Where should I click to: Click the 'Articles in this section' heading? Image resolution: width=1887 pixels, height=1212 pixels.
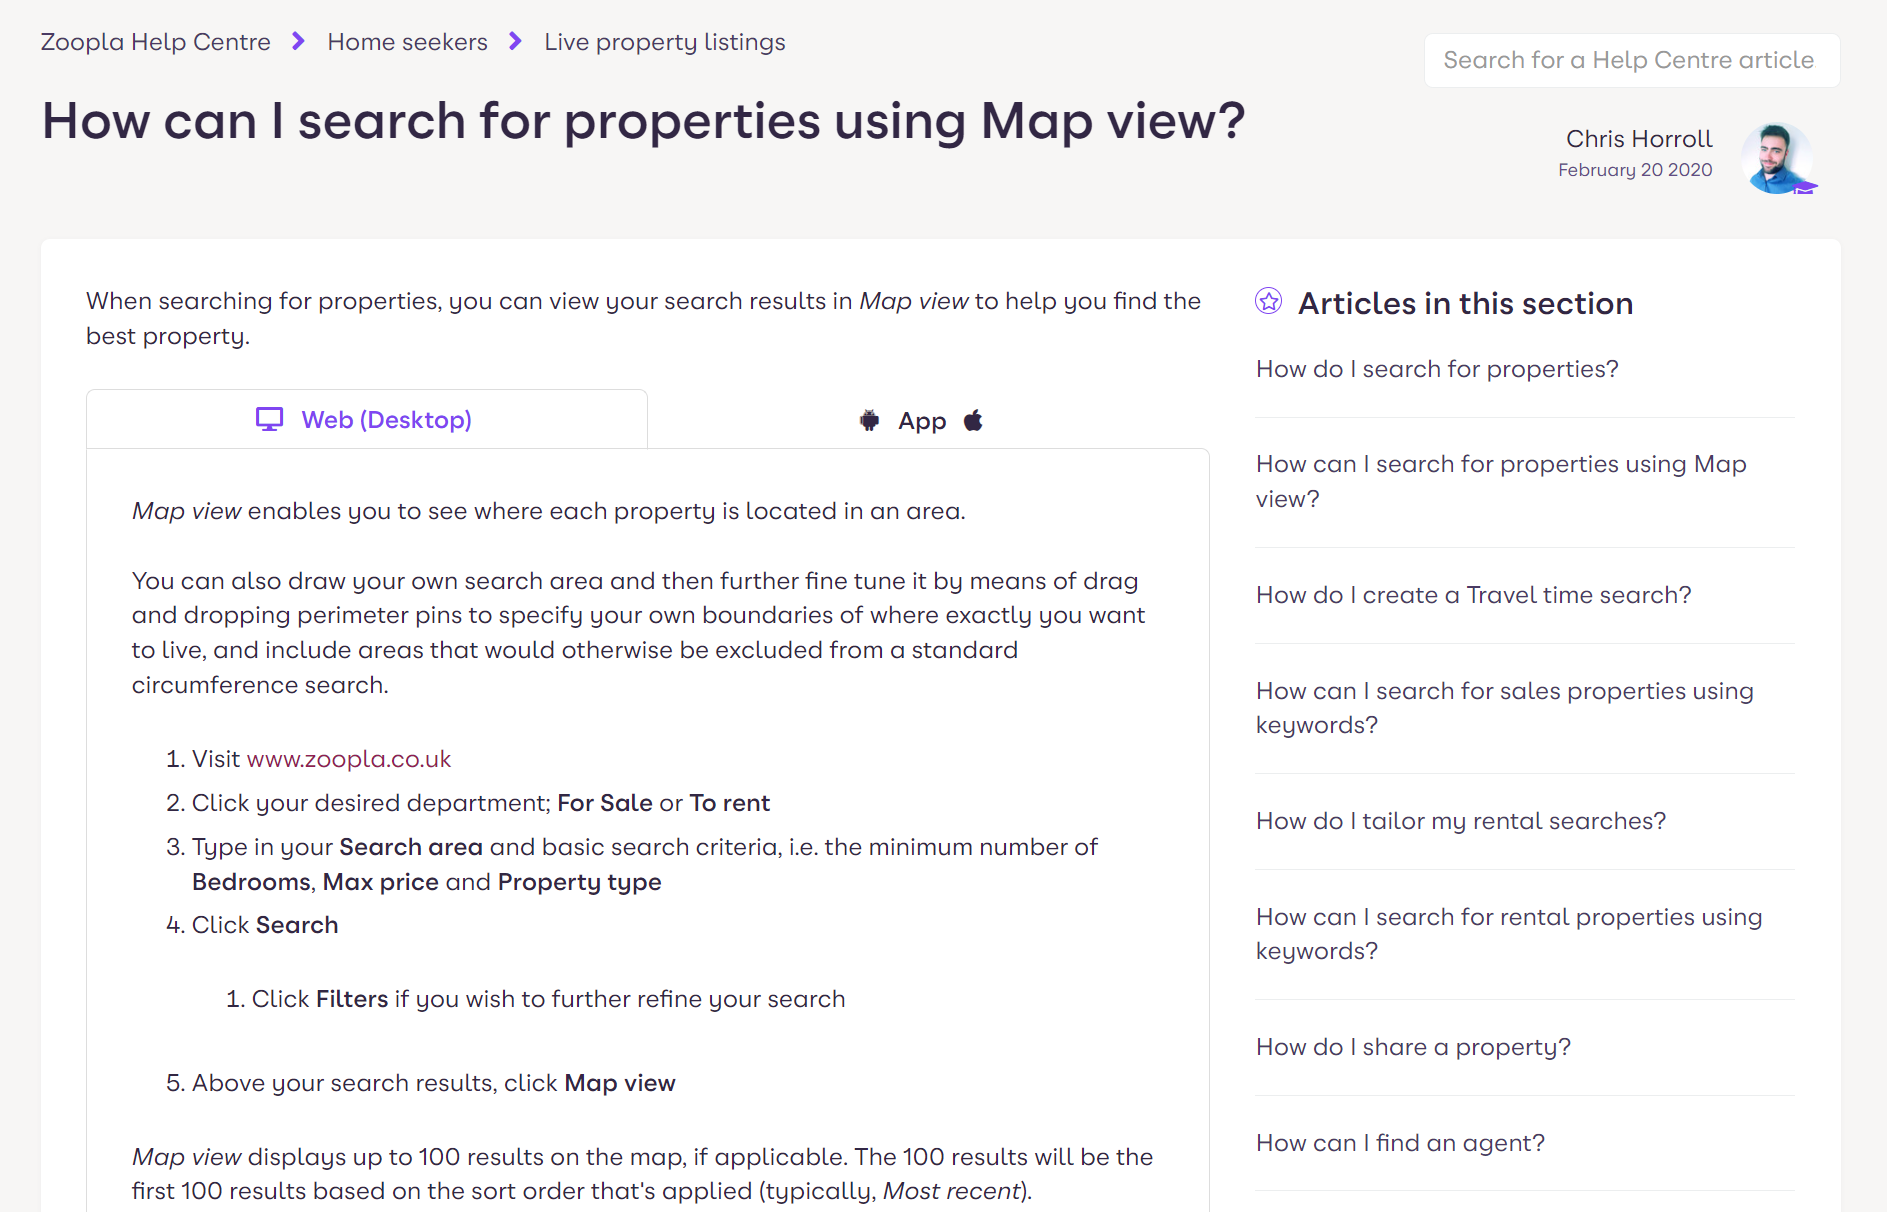(1465, 303)
